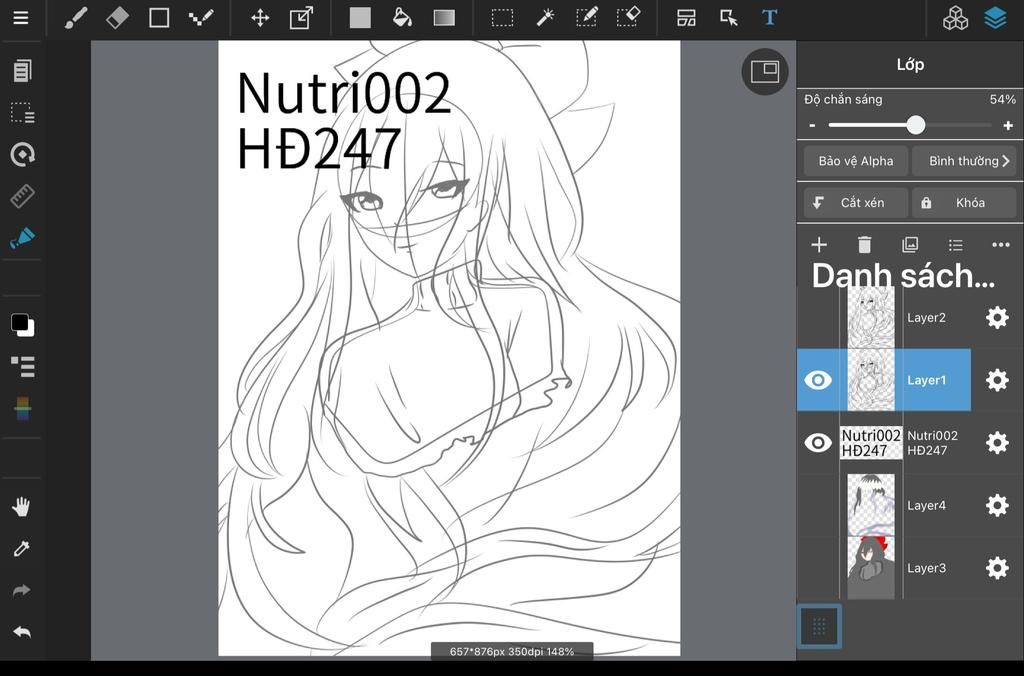Open foreground/background color swatch
This screenshot has width=1024, height=676.
(22, 325)
